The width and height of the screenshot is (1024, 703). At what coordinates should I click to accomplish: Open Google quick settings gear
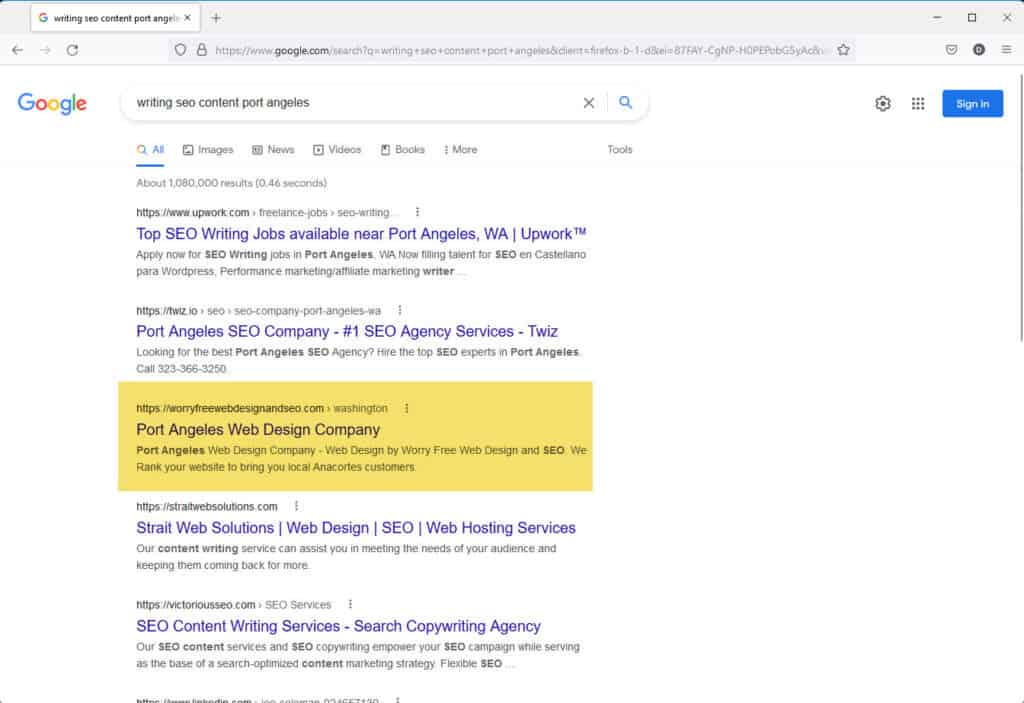pyautogui.click(x=883, y=103)
